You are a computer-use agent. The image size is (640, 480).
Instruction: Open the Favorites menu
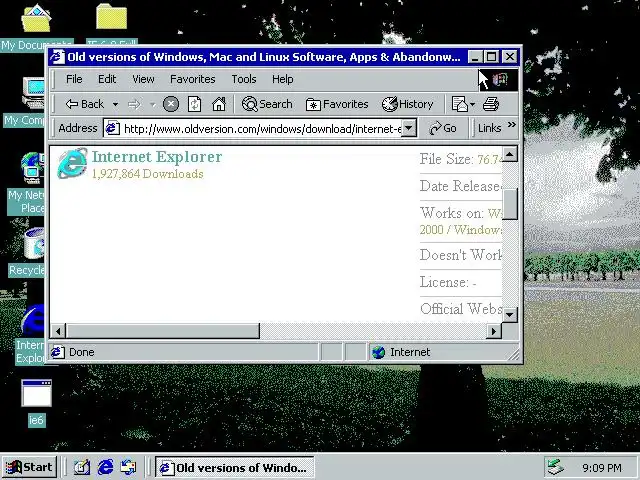click(193, 79)
